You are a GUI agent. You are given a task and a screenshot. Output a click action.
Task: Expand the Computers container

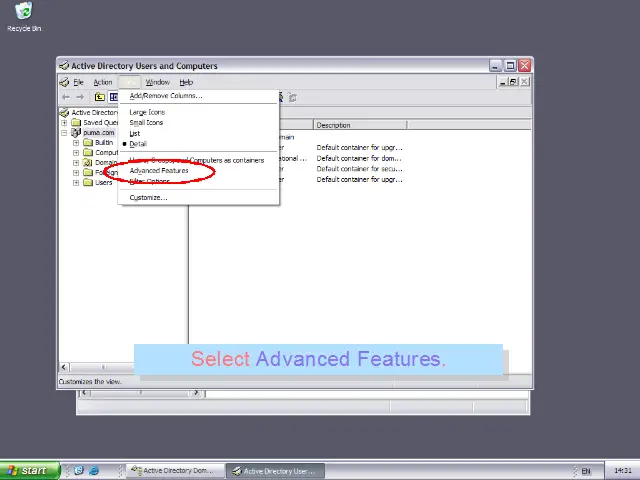pos(76,153)
